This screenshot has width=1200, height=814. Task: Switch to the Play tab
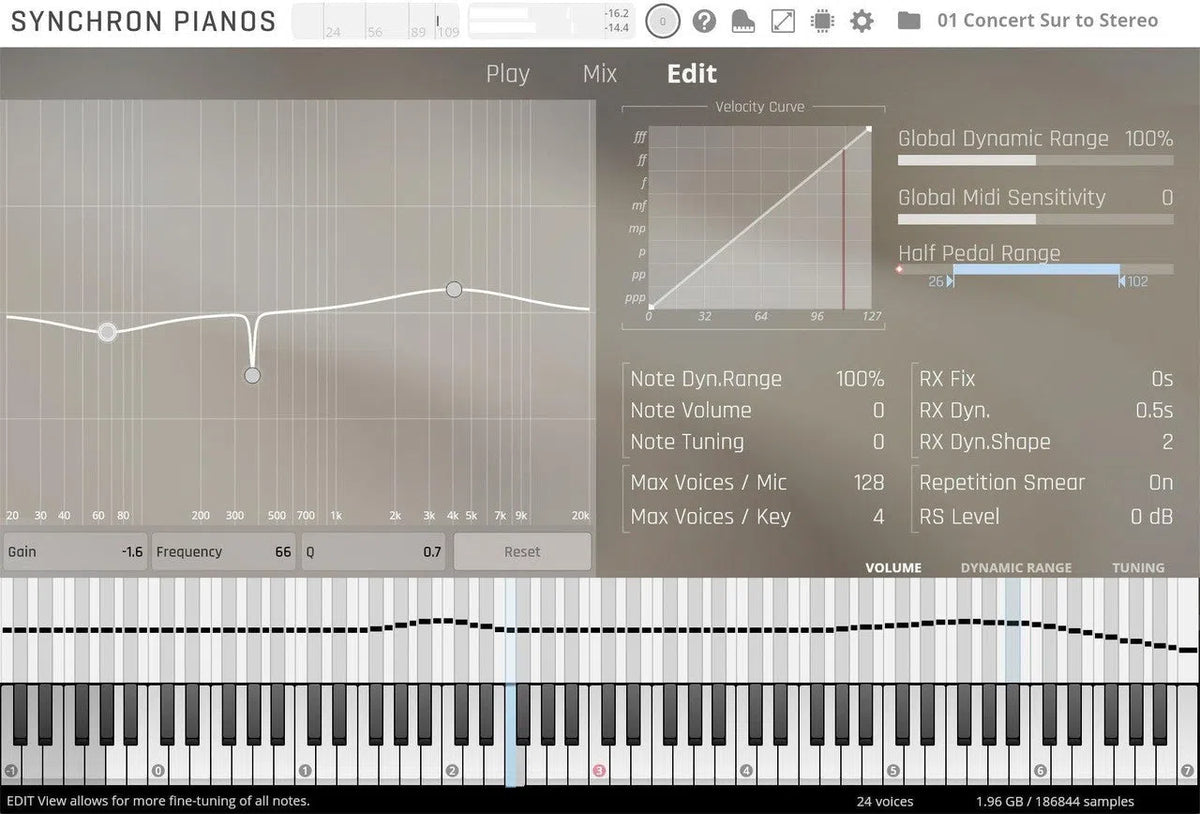(507, 74)
